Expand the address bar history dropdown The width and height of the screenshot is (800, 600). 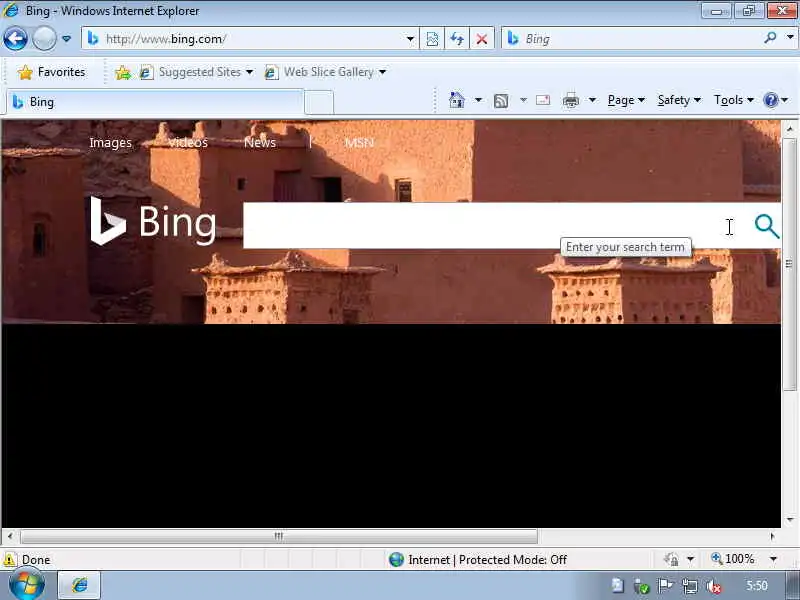(x=410, y=39)
